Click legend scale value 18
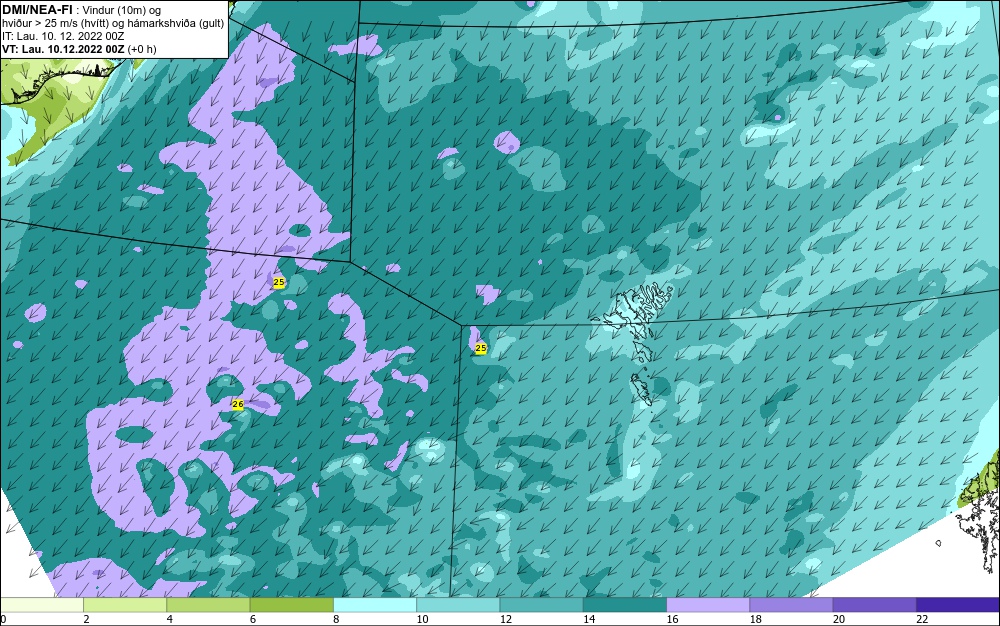 tap(755, 619)
